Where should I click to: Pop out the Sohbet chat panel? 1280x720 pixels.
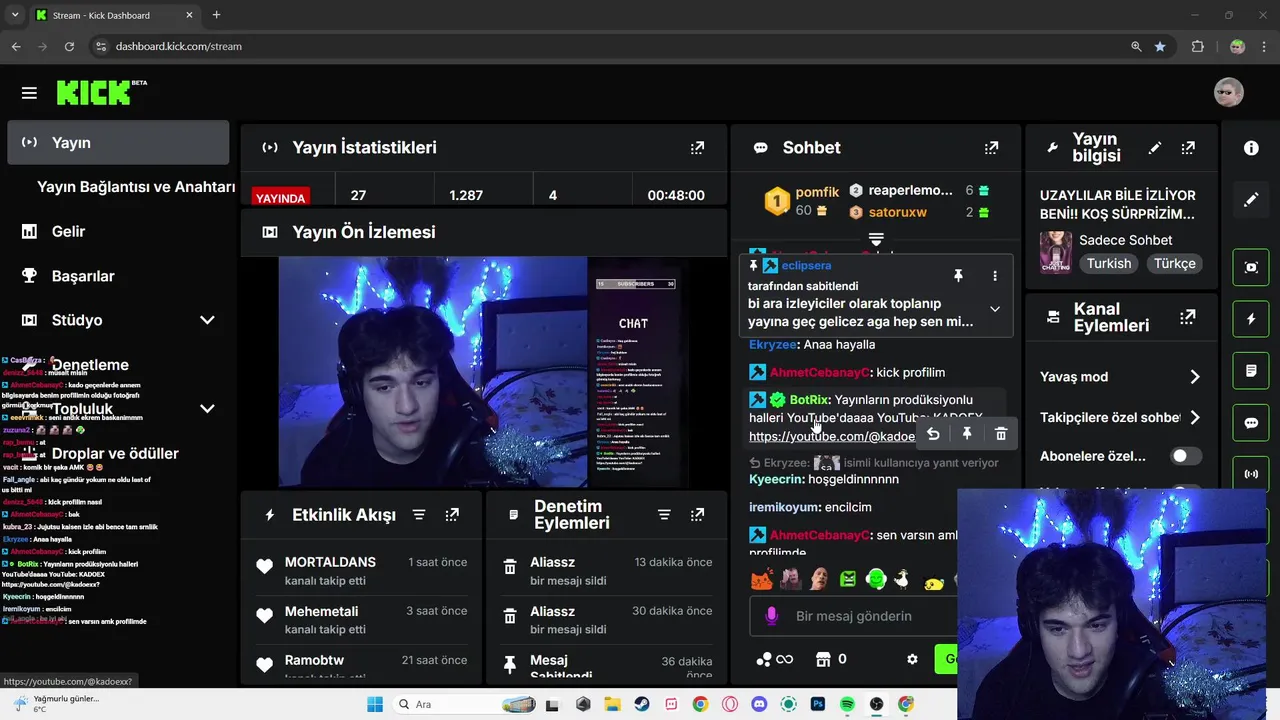coord(991,147)
